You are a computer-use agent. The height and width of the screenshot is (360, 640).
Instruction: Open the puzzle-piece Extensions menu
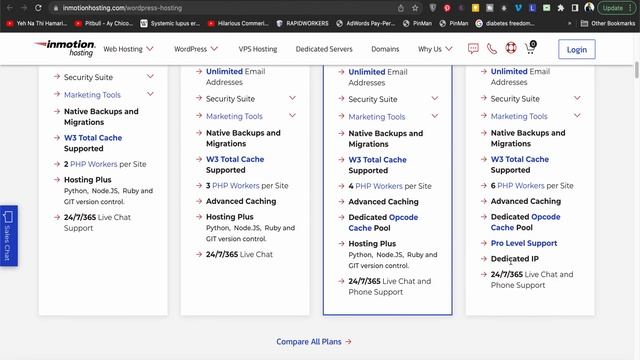coord(561,8)
